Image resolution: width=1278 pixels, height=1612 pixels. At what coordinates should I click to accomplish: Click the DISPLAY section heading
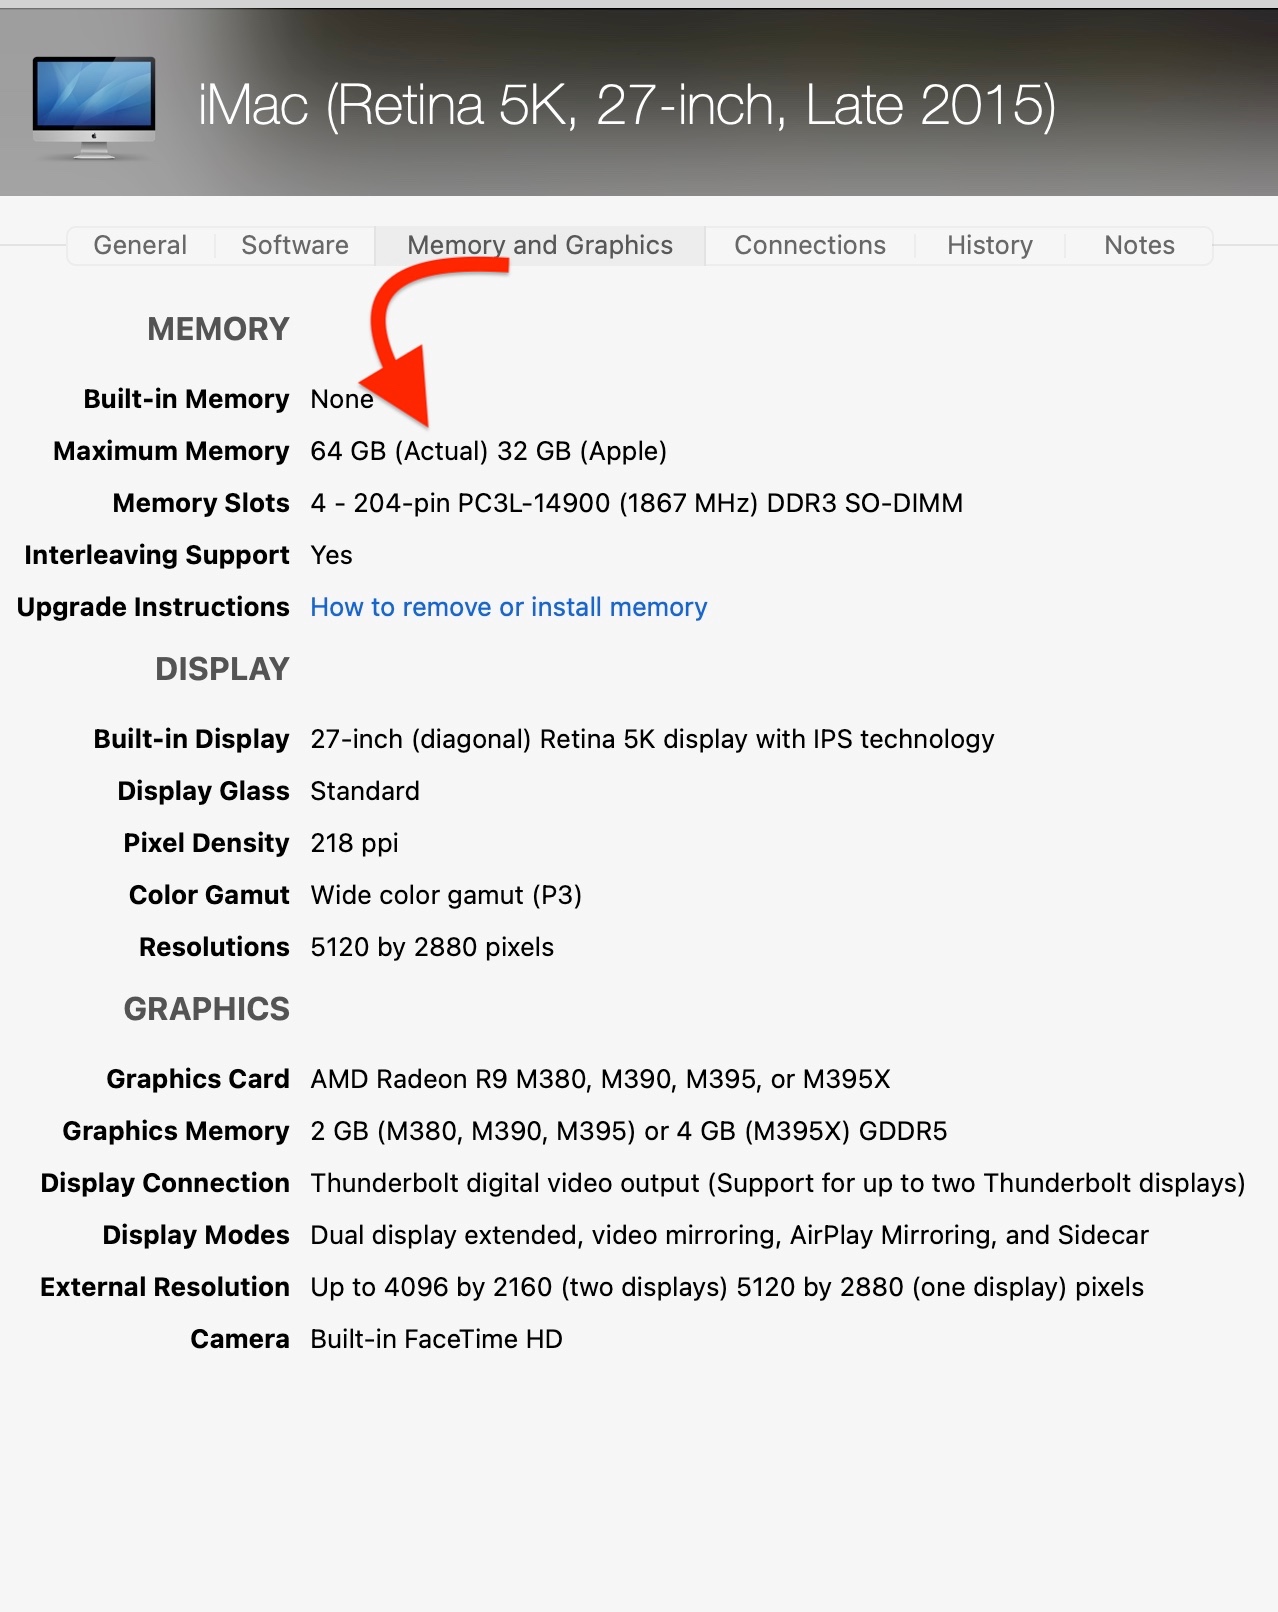(x=222, y=669)
